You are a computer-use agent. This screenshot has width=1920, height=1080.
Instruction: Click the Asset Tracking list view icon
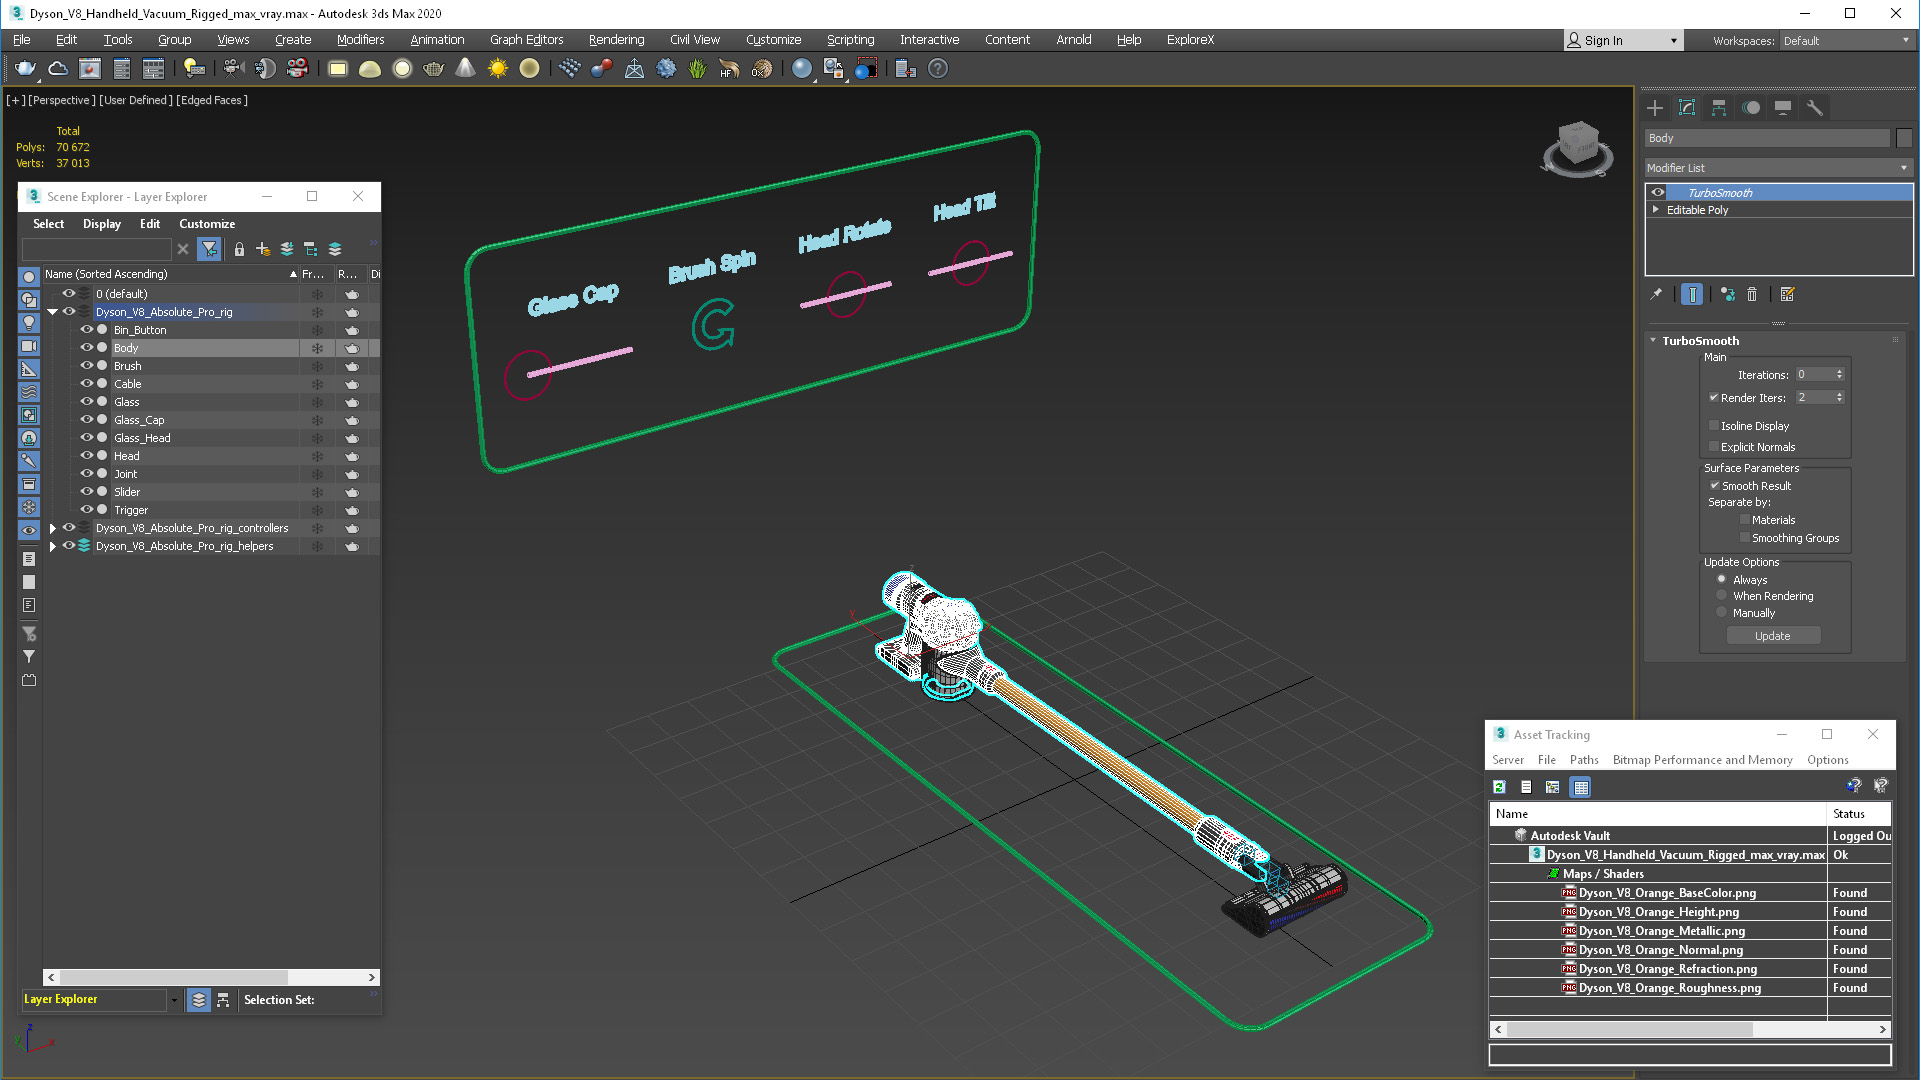[1526, 786]
